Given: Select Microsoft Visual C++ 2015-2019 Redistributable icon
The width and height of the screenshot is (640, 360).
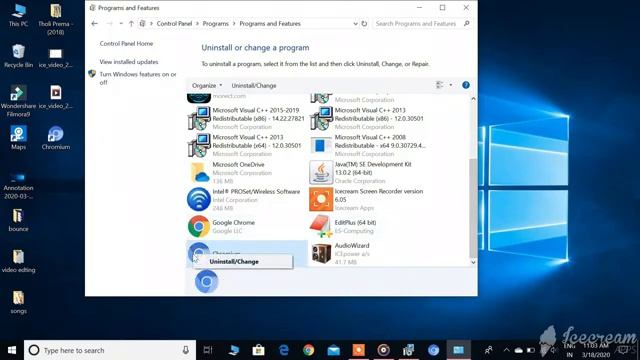Looking at the screenshot, I should pyautogui.click(x=199, y=118).
